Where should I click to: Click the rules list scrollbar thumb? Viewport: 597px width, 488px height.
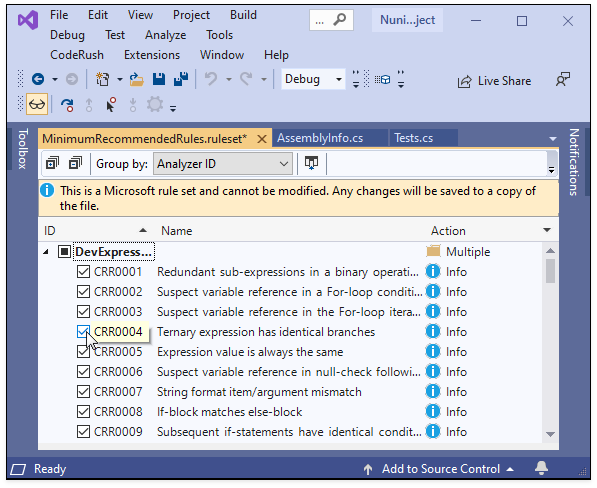click(x=550, y=271)
